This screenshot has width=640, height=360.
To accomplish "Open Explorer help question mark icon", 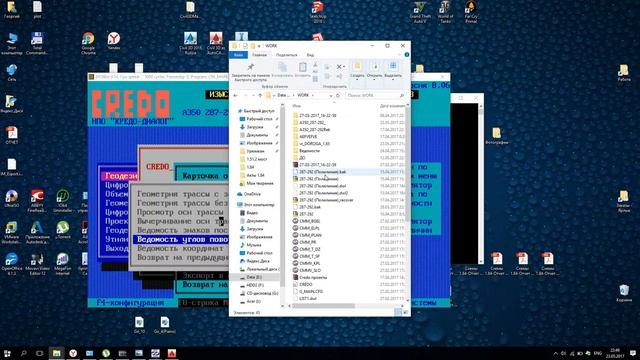I will [x=407, y=55].
